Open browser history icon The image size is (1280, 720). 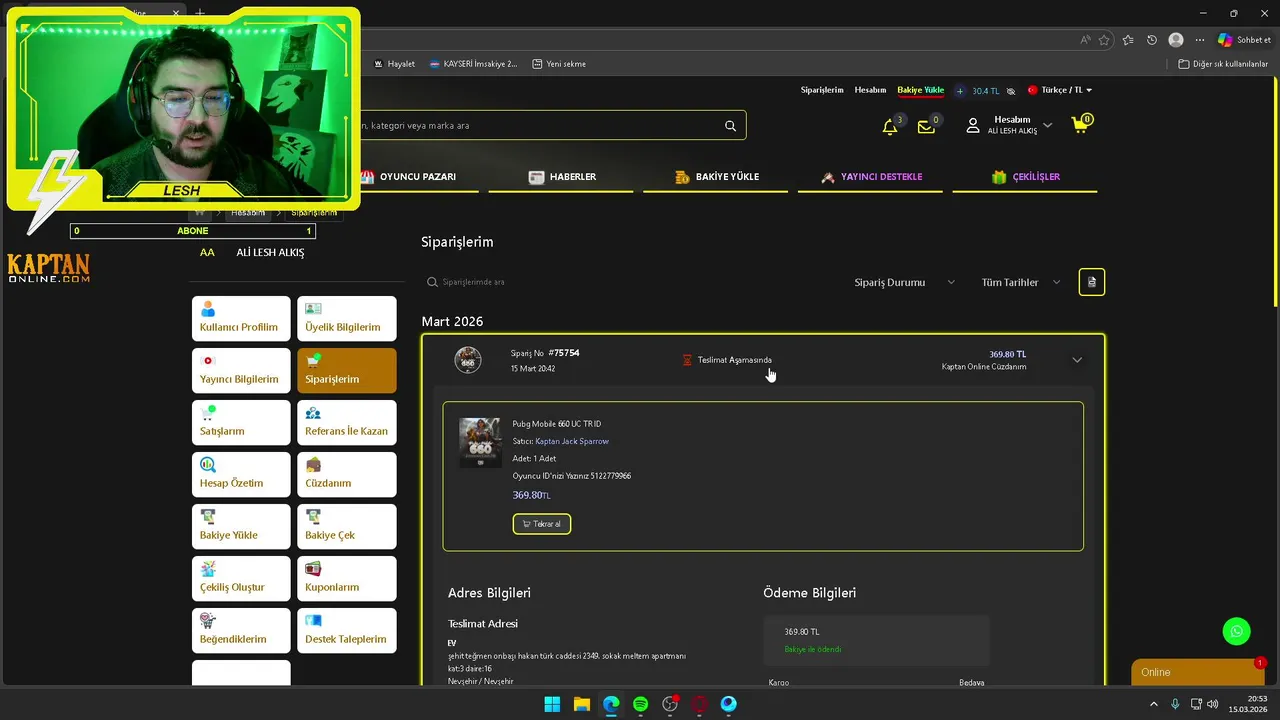(1152, 40)
